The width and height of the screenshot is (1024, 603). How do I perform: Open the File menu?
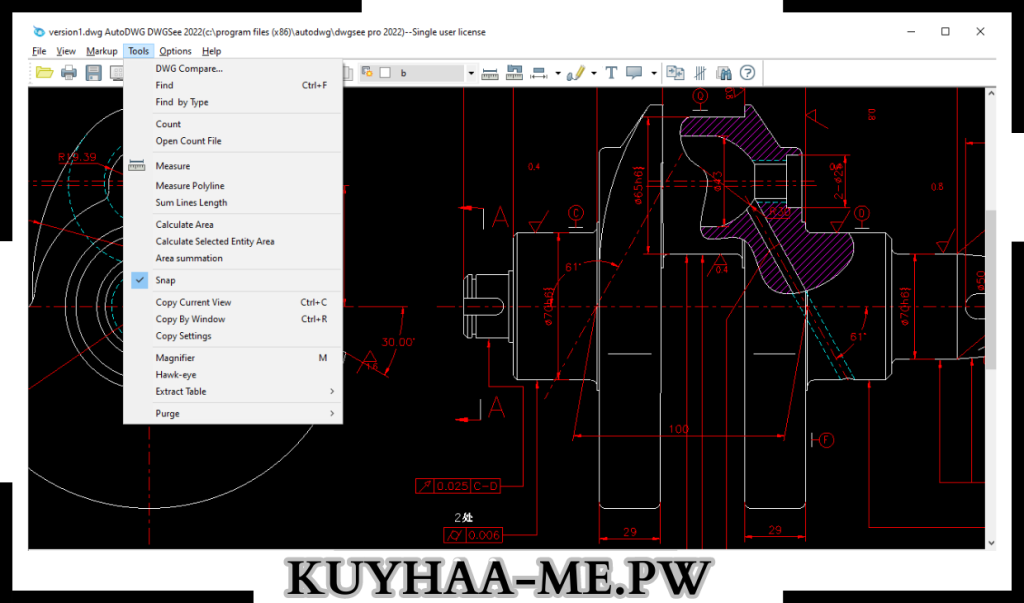point(39,51)
